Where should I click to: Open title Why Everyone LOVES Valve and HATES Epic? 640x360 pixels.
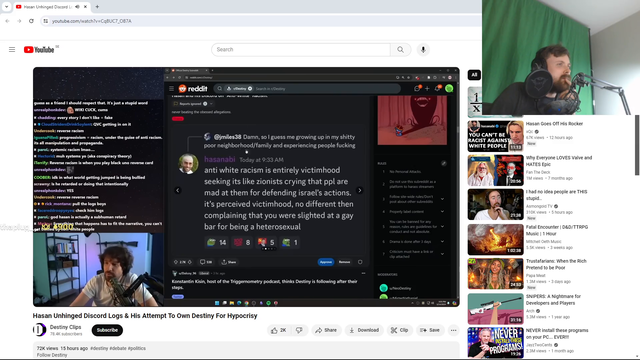tap(559, 161)
